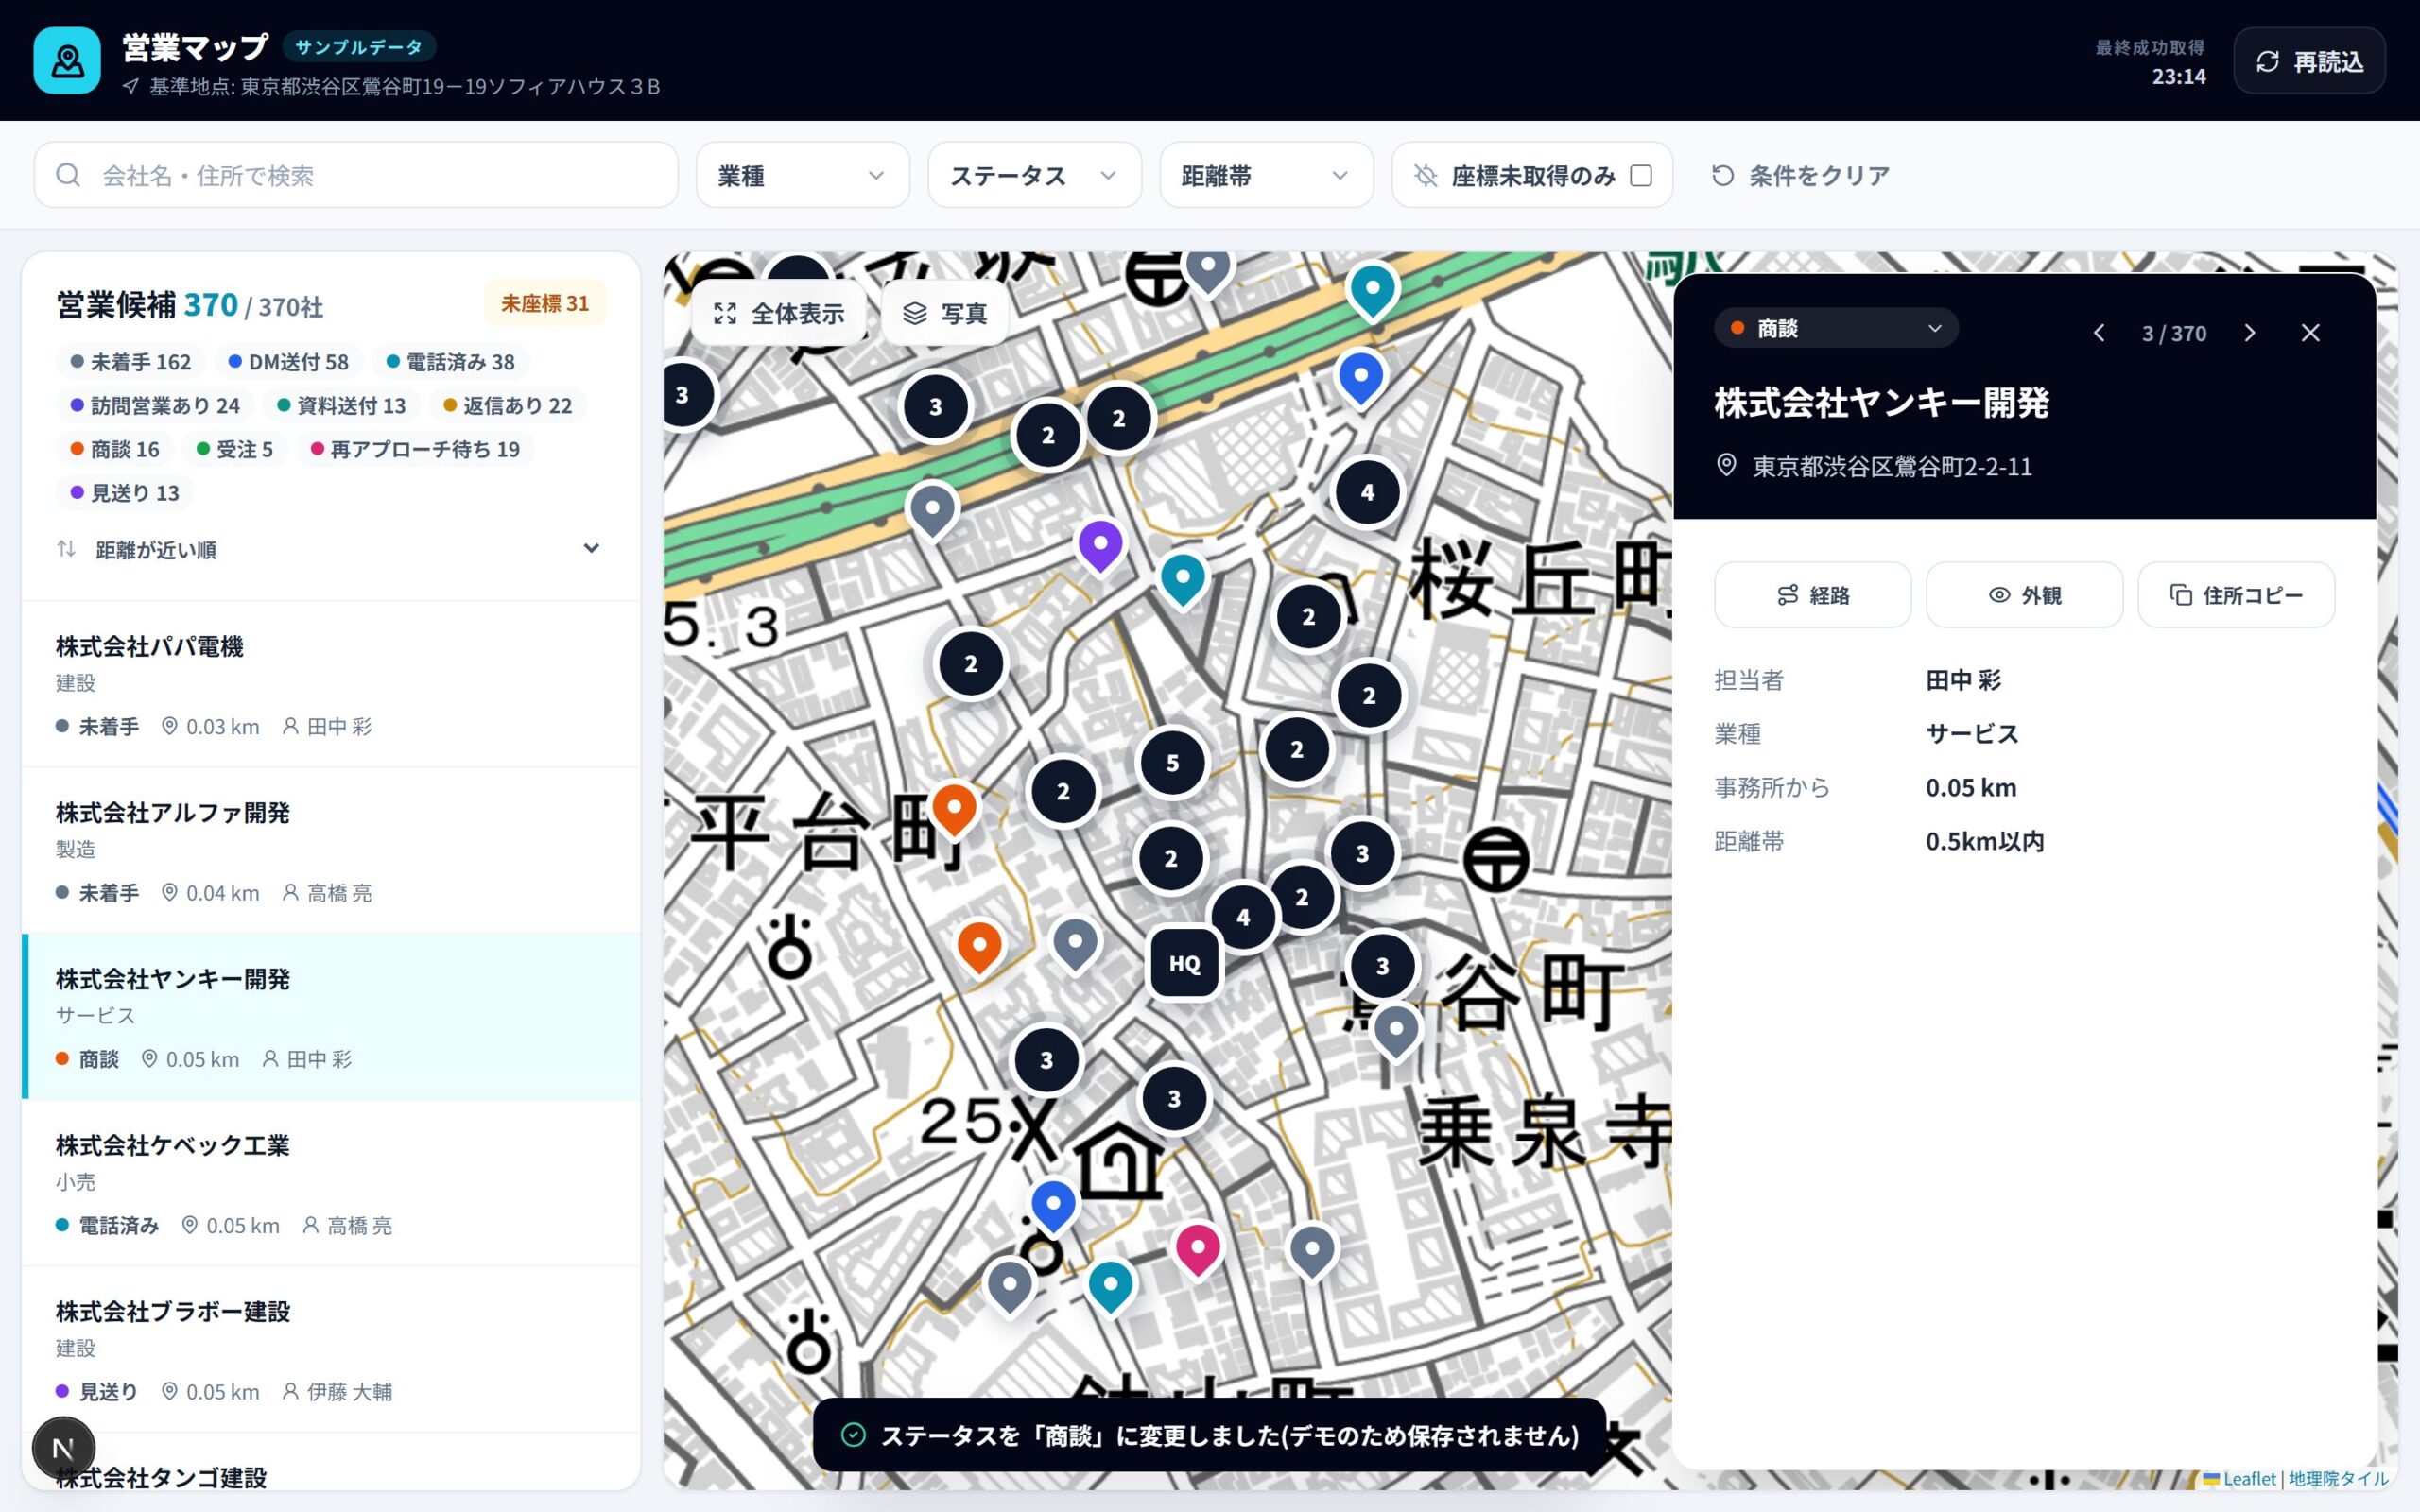Filter by the 未着手 162 chip
The image size is (2420, 1512).
[131, 362]
